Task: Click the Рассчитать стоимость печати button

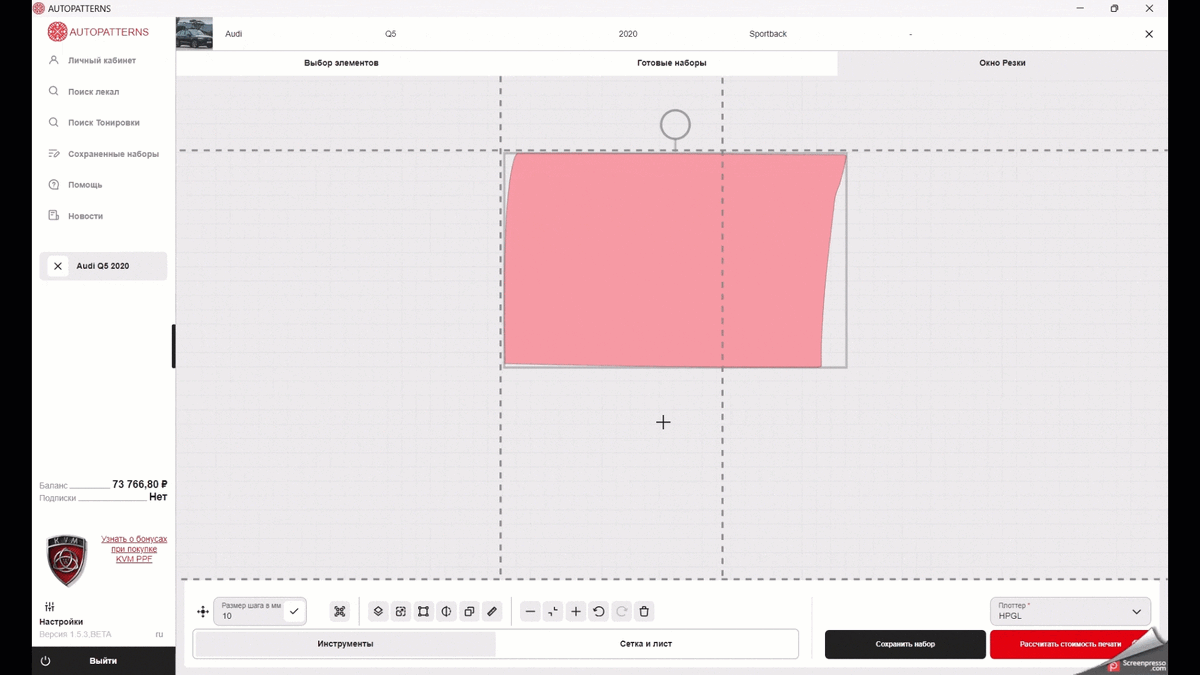Action: click(1070, 644)
